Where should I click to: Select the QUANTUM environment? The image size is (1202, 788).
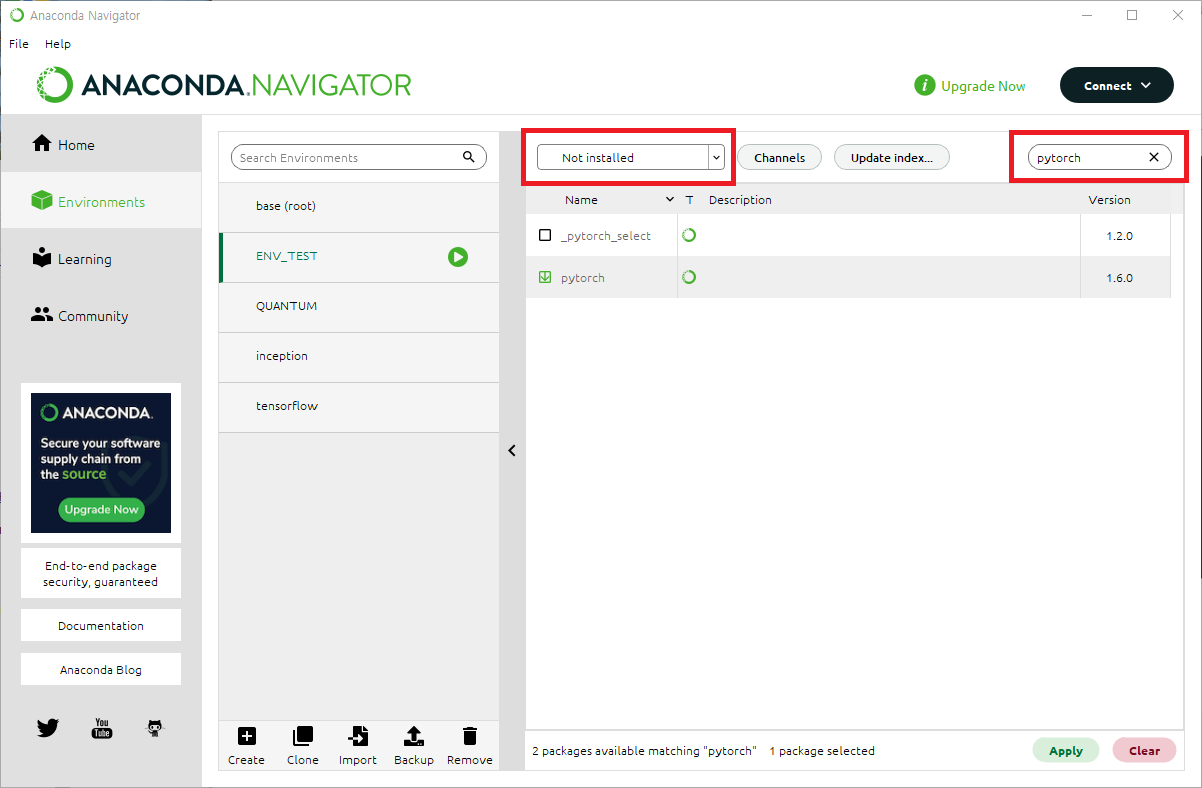click(x=359, y=307)
